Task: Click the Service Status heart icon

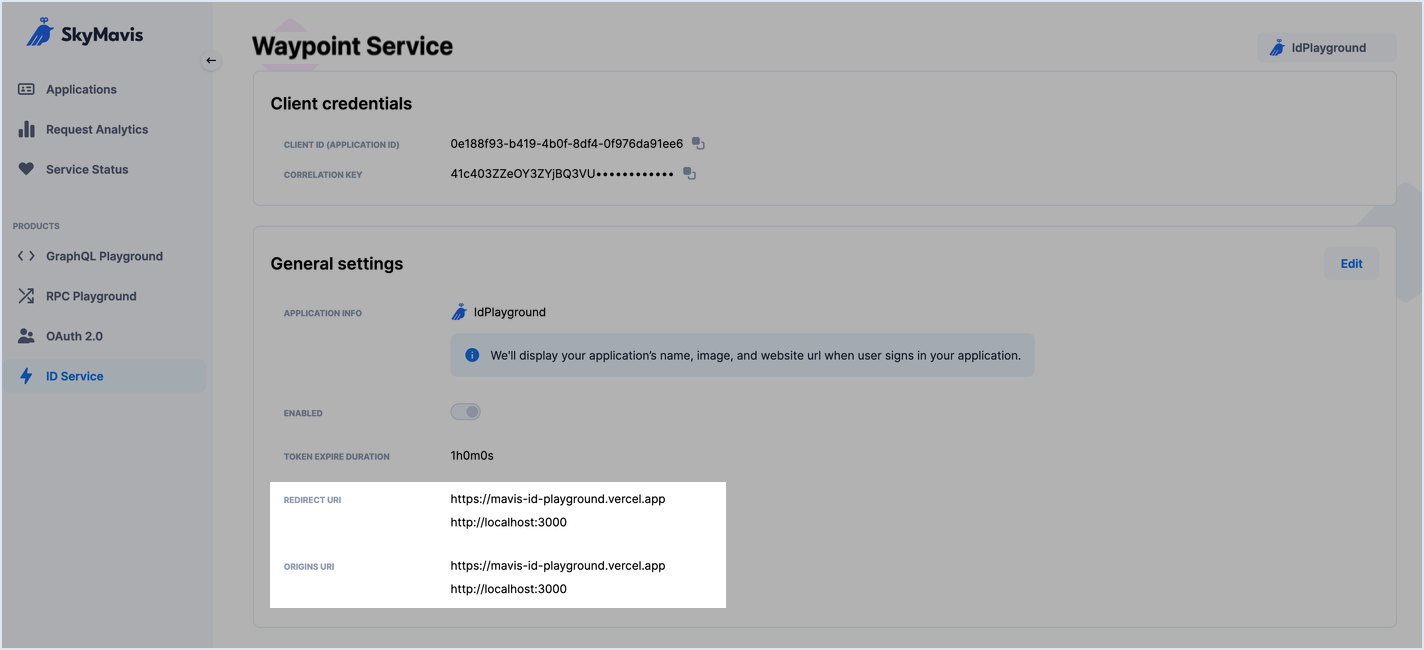Action: click(x=27, y=169)
